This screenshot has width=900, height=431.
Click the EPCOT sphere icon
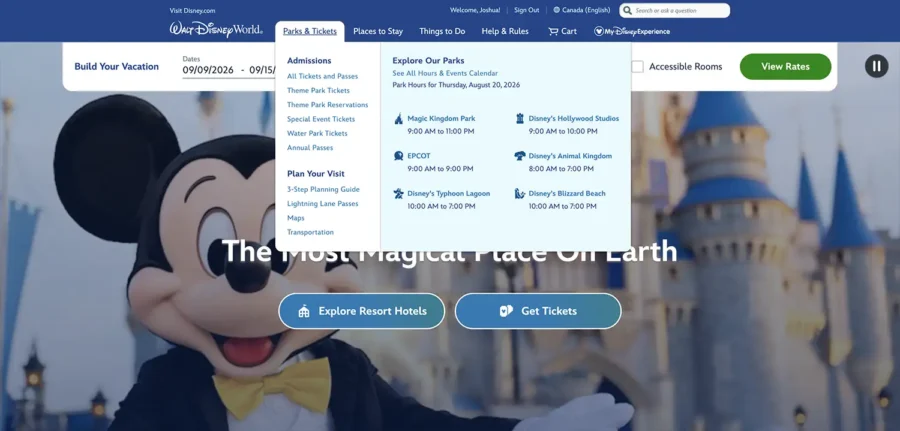point(398,156)
